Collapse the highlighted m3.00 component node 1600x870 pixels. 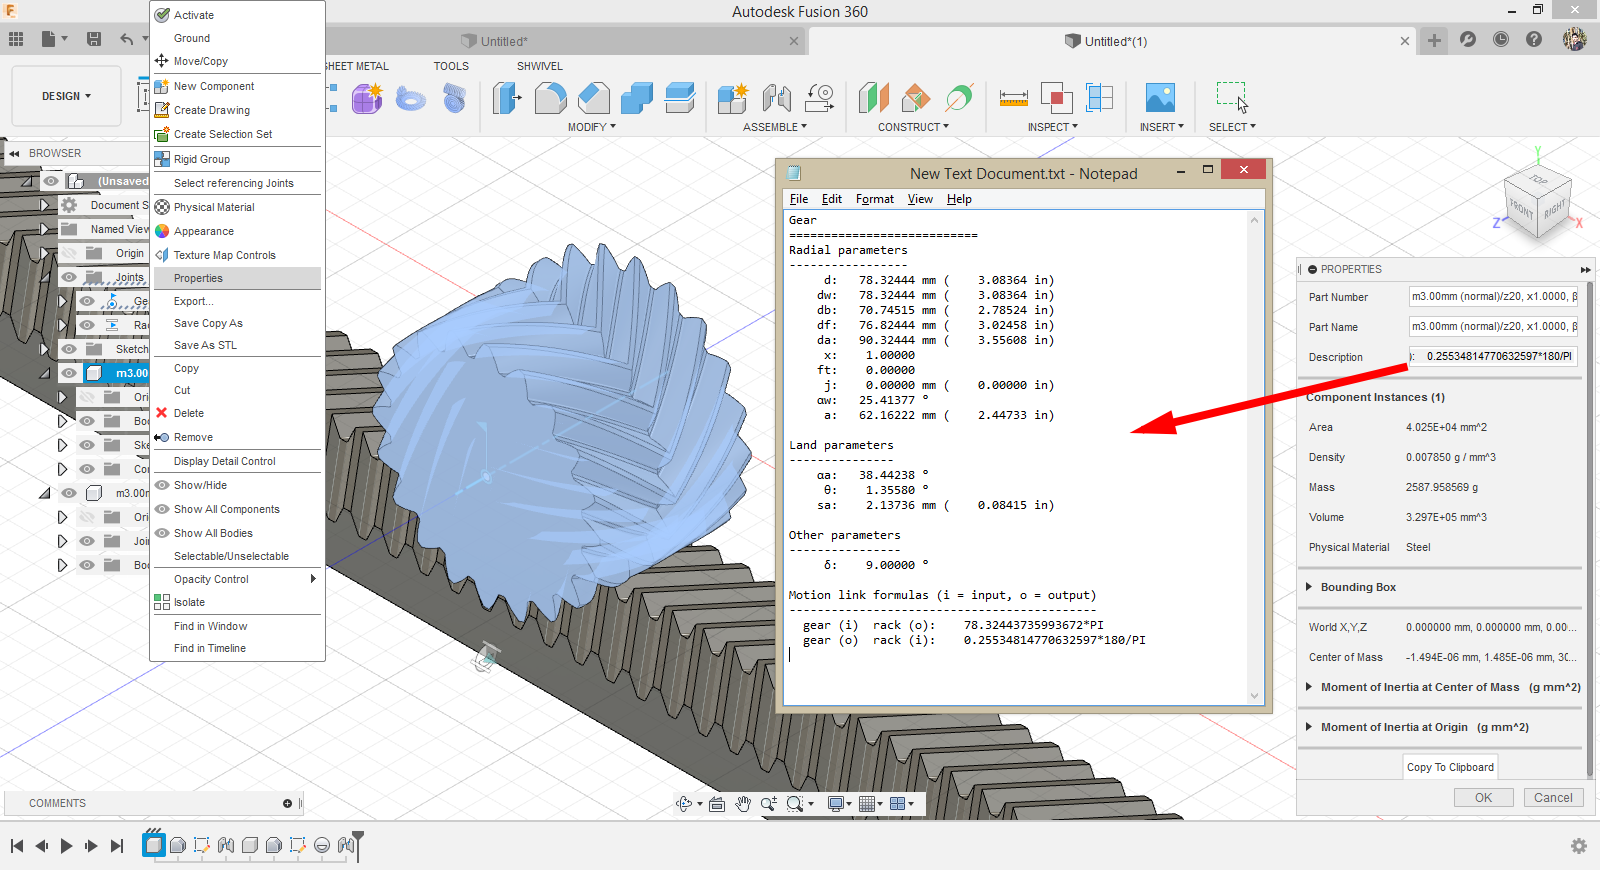44,373
